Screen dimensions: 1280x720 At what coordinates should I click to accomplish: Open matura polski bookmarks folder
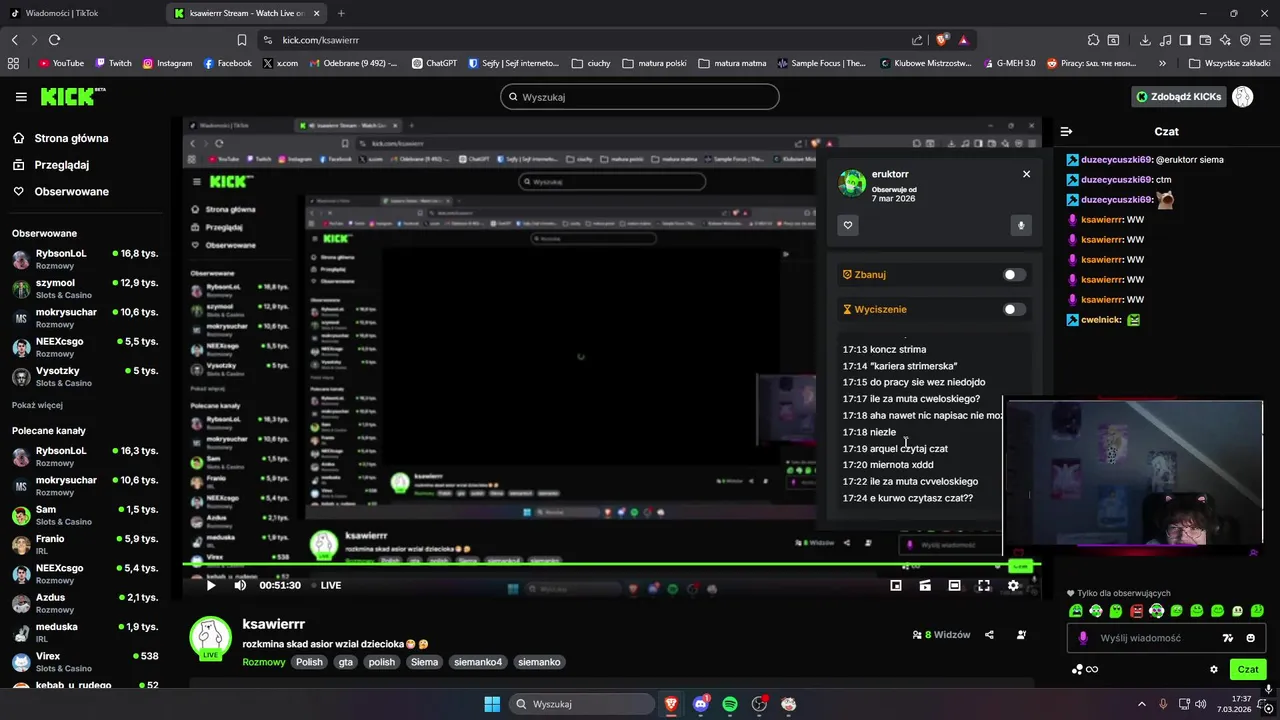click(654, 63)
